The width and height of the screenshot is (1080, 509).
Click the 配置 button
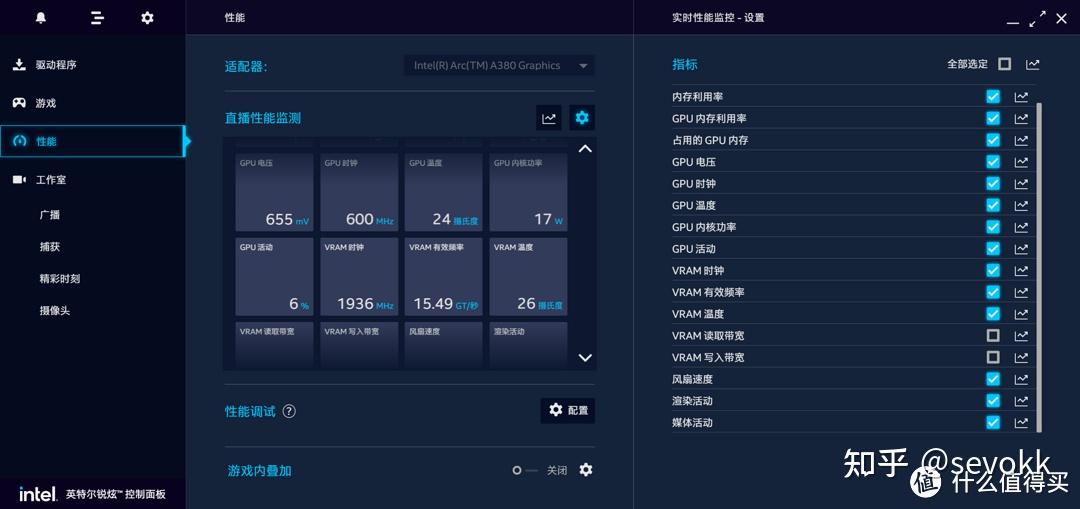[x=568, y=411]
